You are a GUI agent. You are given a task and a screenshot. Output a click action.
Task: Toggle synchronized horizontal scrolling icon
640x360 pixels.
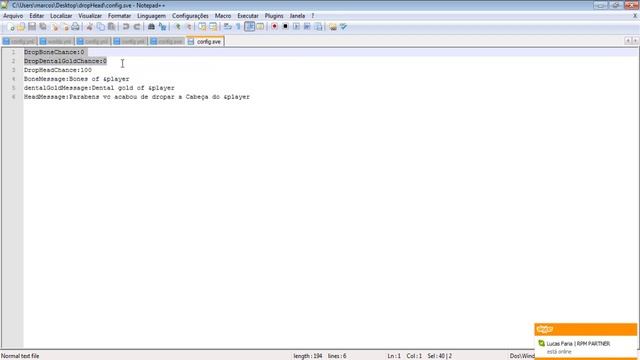coord(213,27)
